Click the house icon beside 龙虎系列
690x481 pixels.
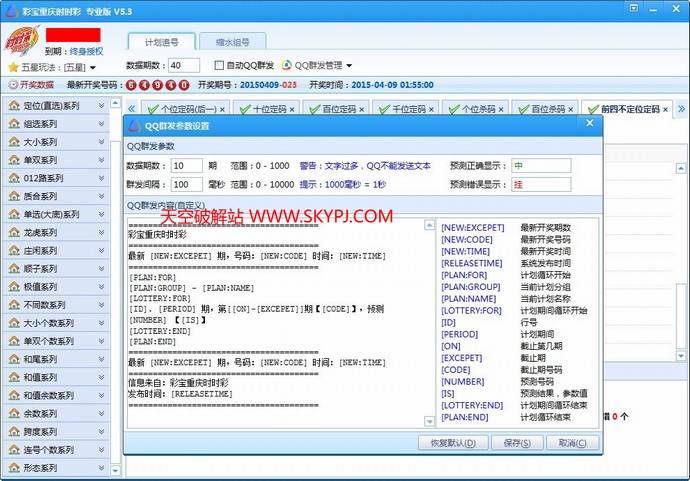(x=14, y=232)
